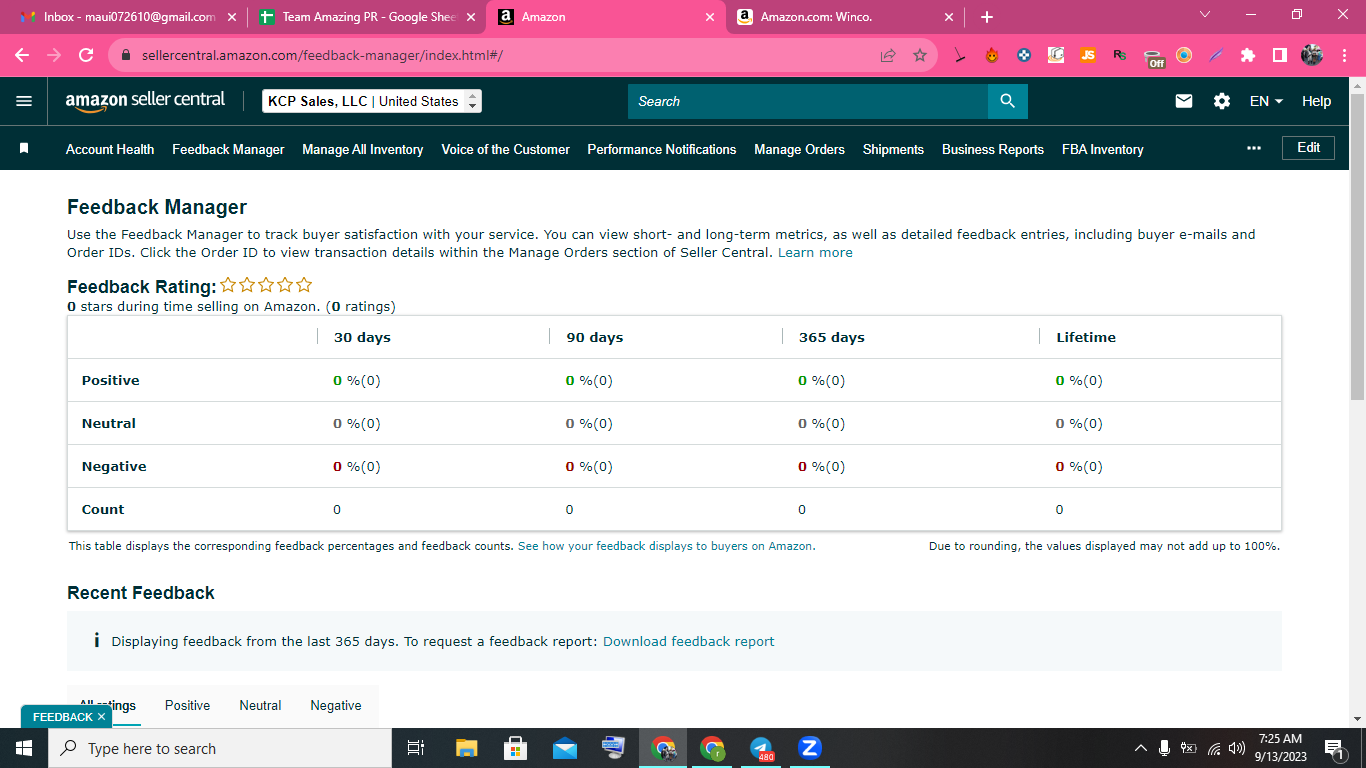Click the blue cross extension icon

pos(1024,56)
